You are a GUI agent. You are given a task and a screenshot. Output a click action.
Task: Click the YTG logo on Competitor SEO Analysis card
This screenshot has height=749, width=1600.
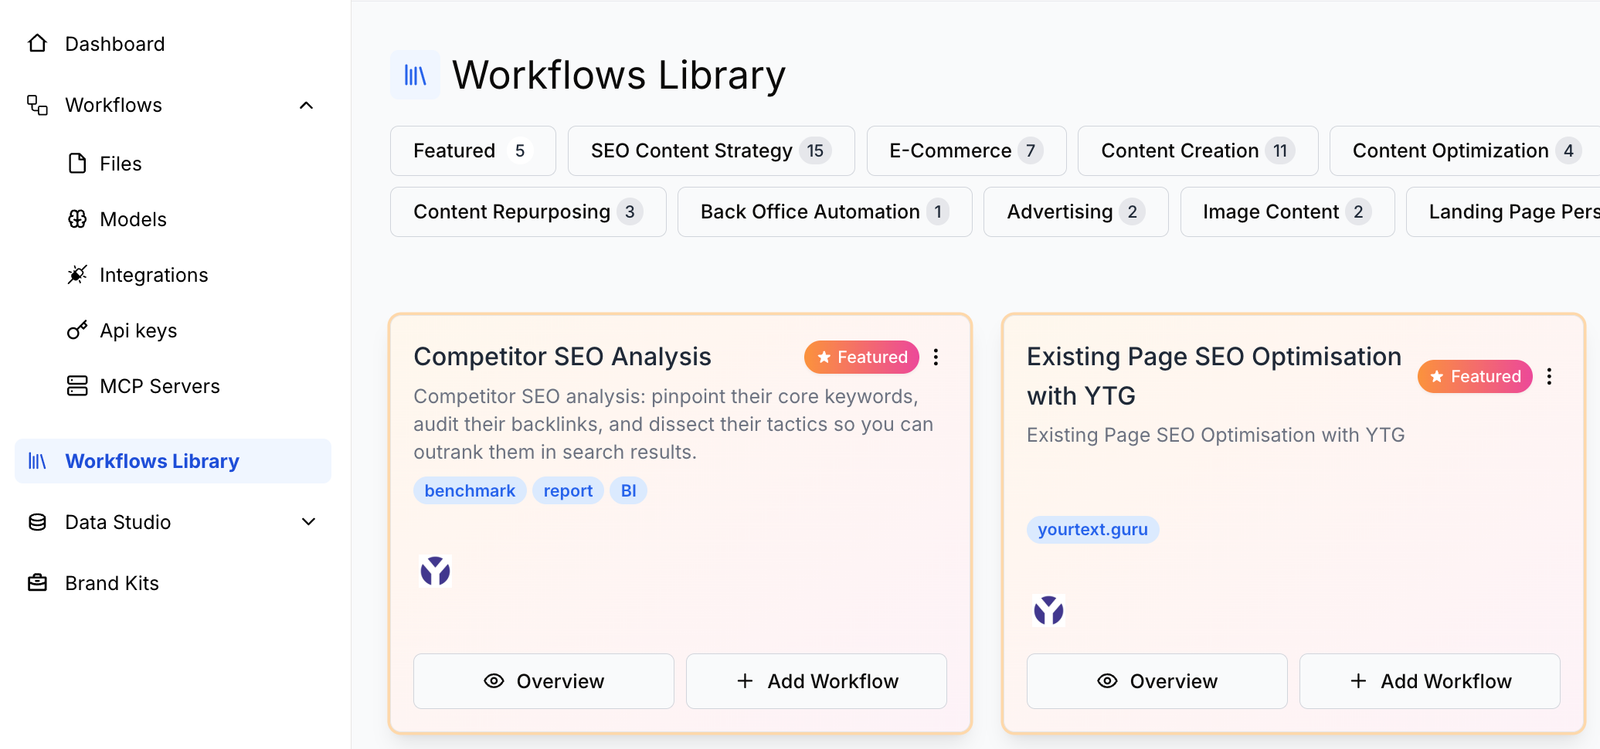point(435,571)
